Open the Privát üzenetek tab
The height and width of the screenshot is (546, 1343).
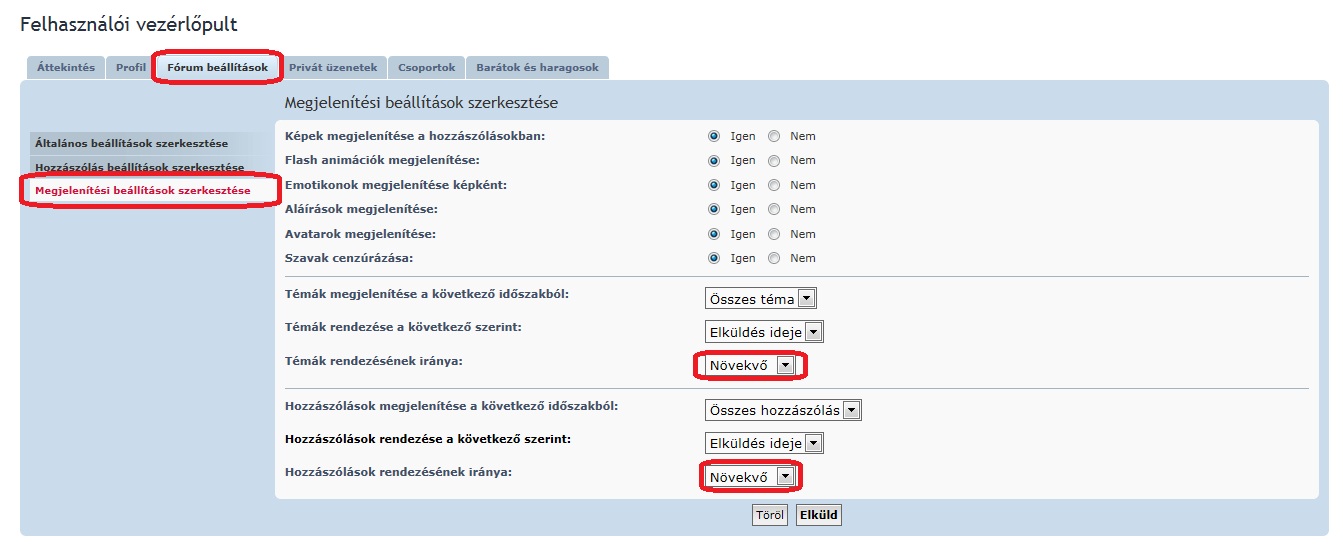tap(333, 68)
